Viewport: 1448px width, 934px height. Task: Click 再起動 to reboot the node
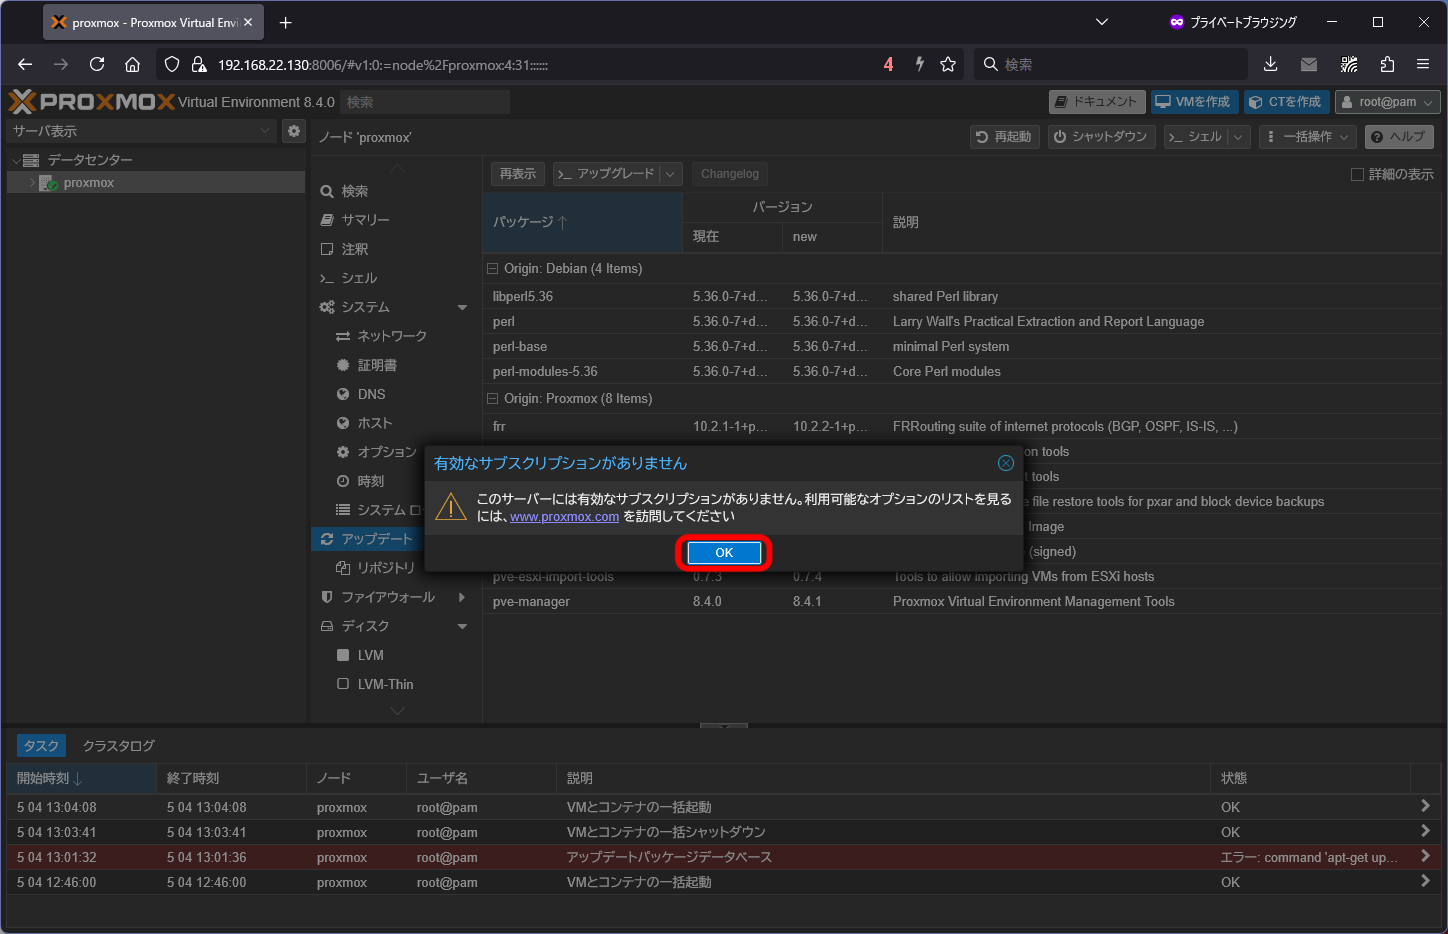1005,137
